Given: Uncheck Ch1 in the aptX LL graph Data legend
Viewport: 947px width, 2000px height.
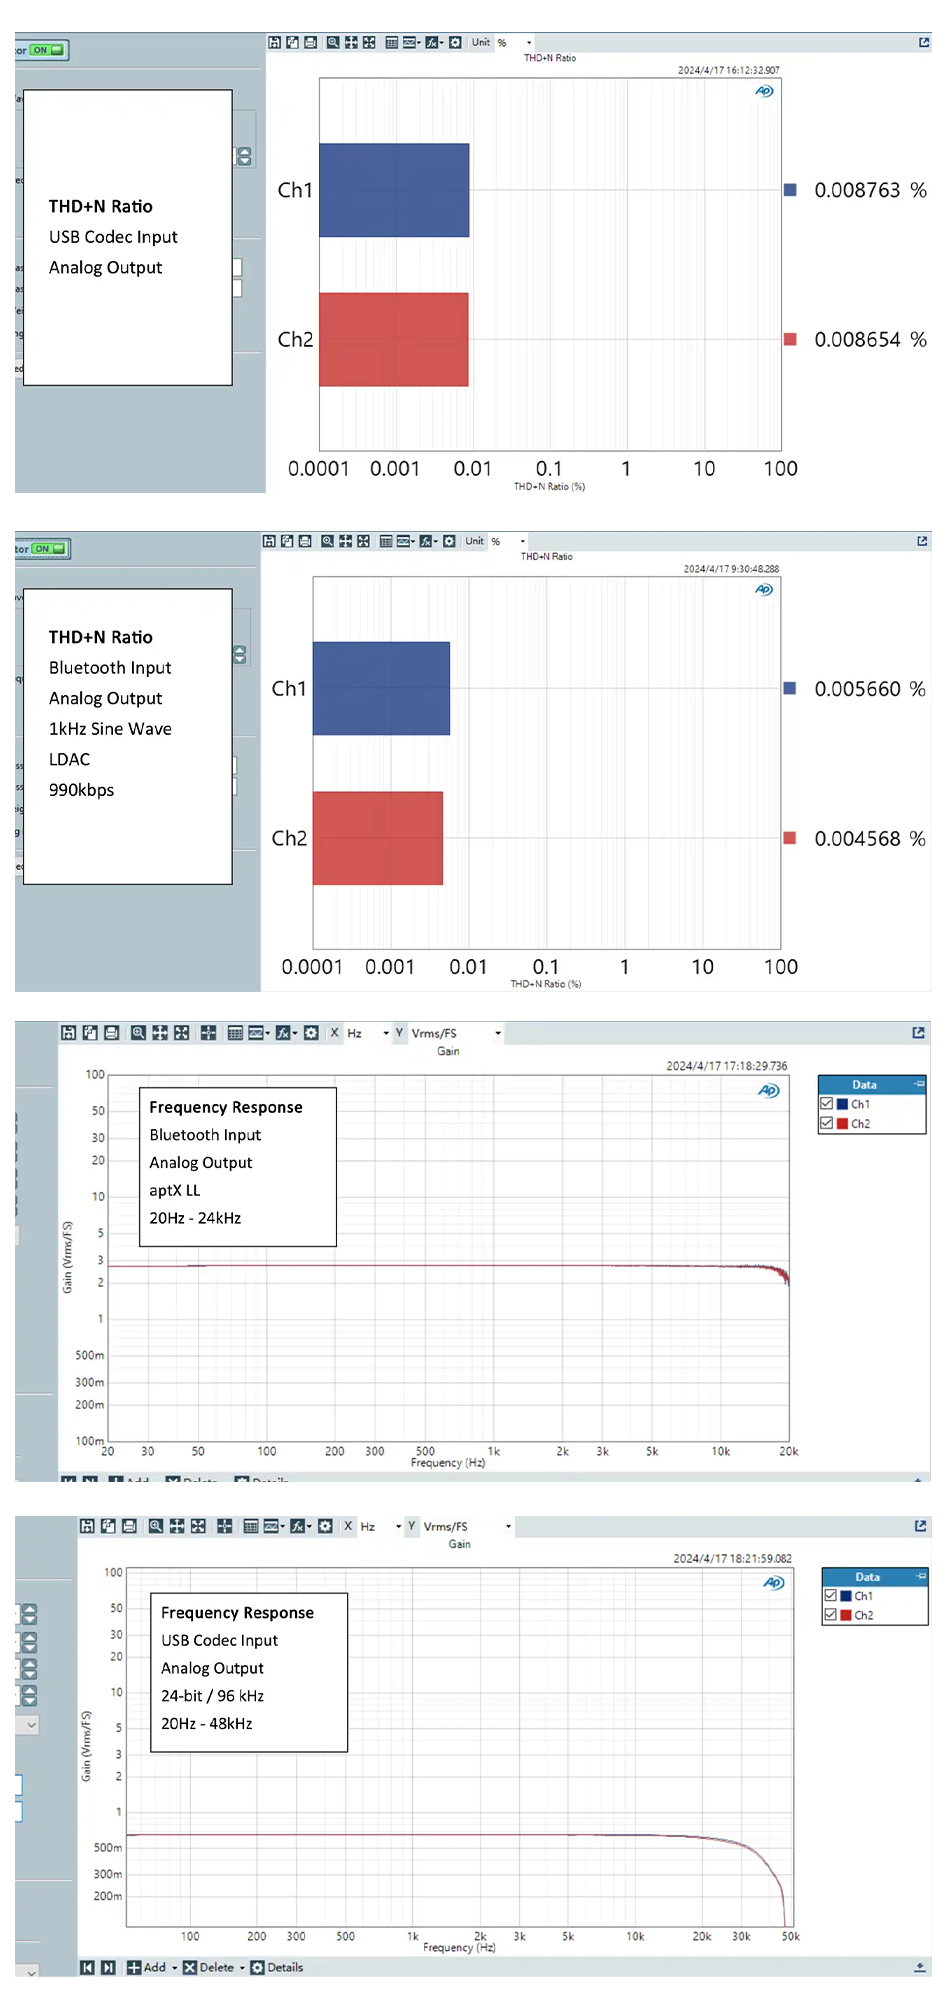Looking at the screenshot, I should 827,1104.
